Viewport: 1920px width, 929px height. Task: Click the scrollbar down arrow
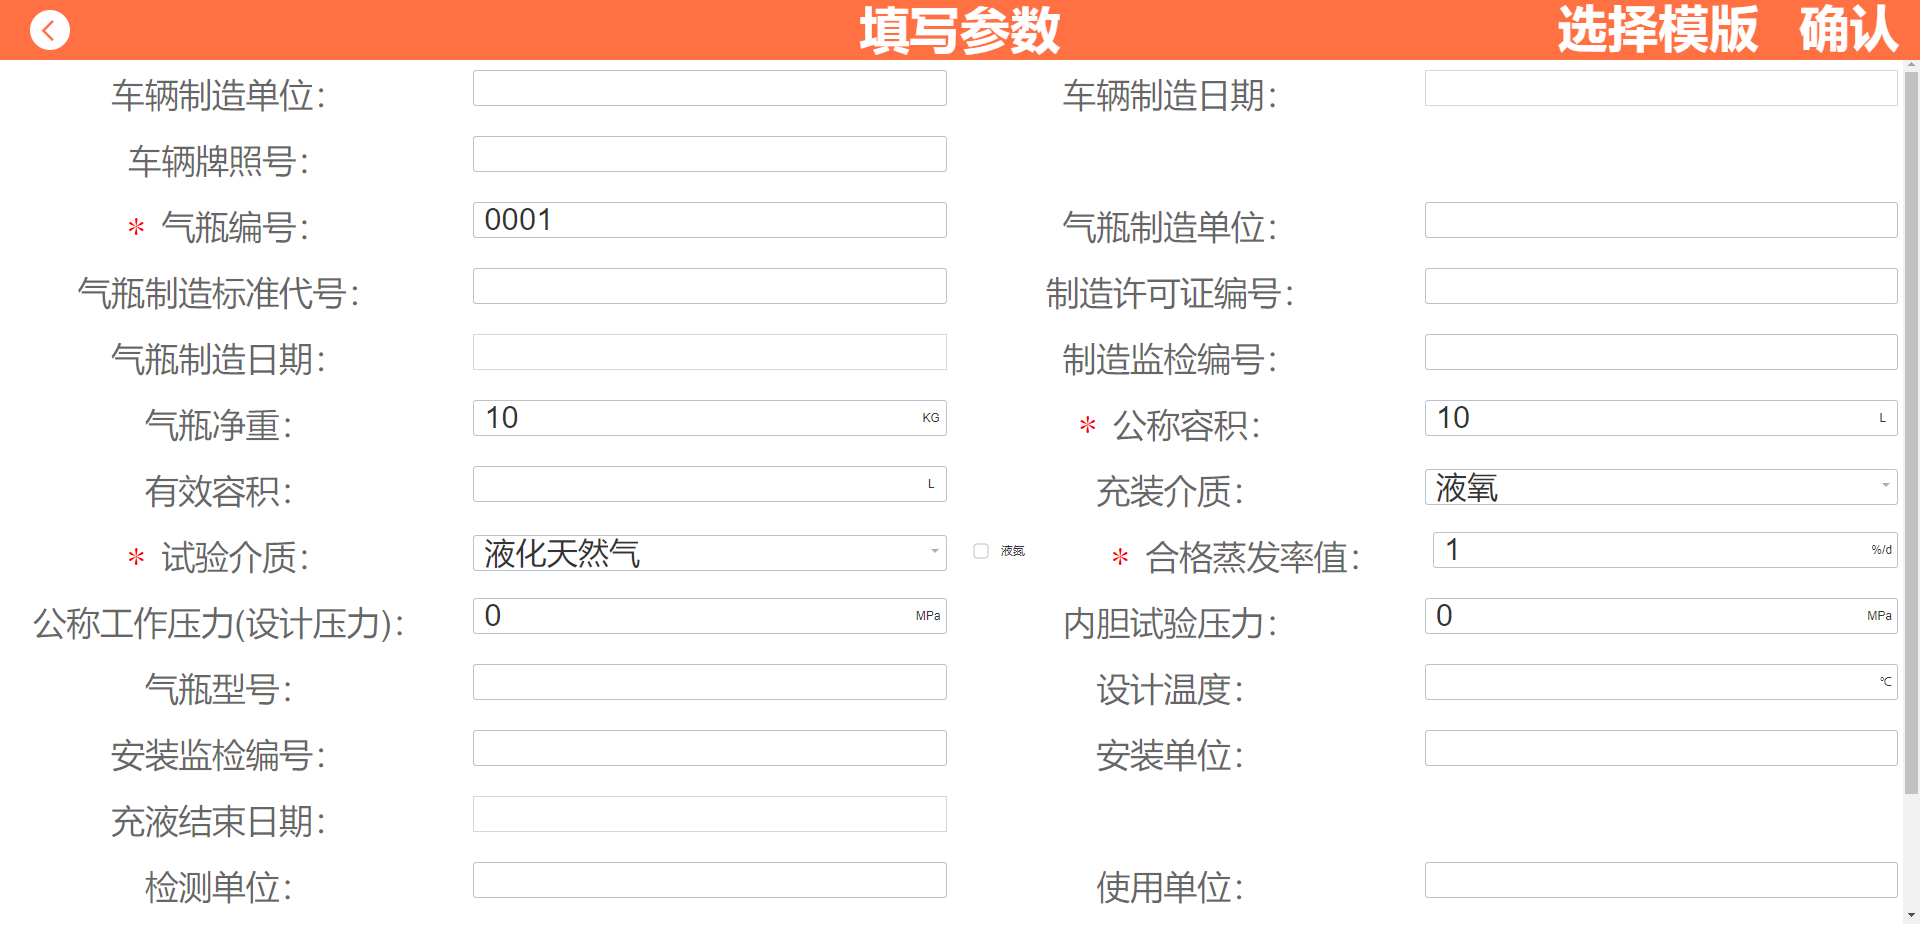point(1911,915)
